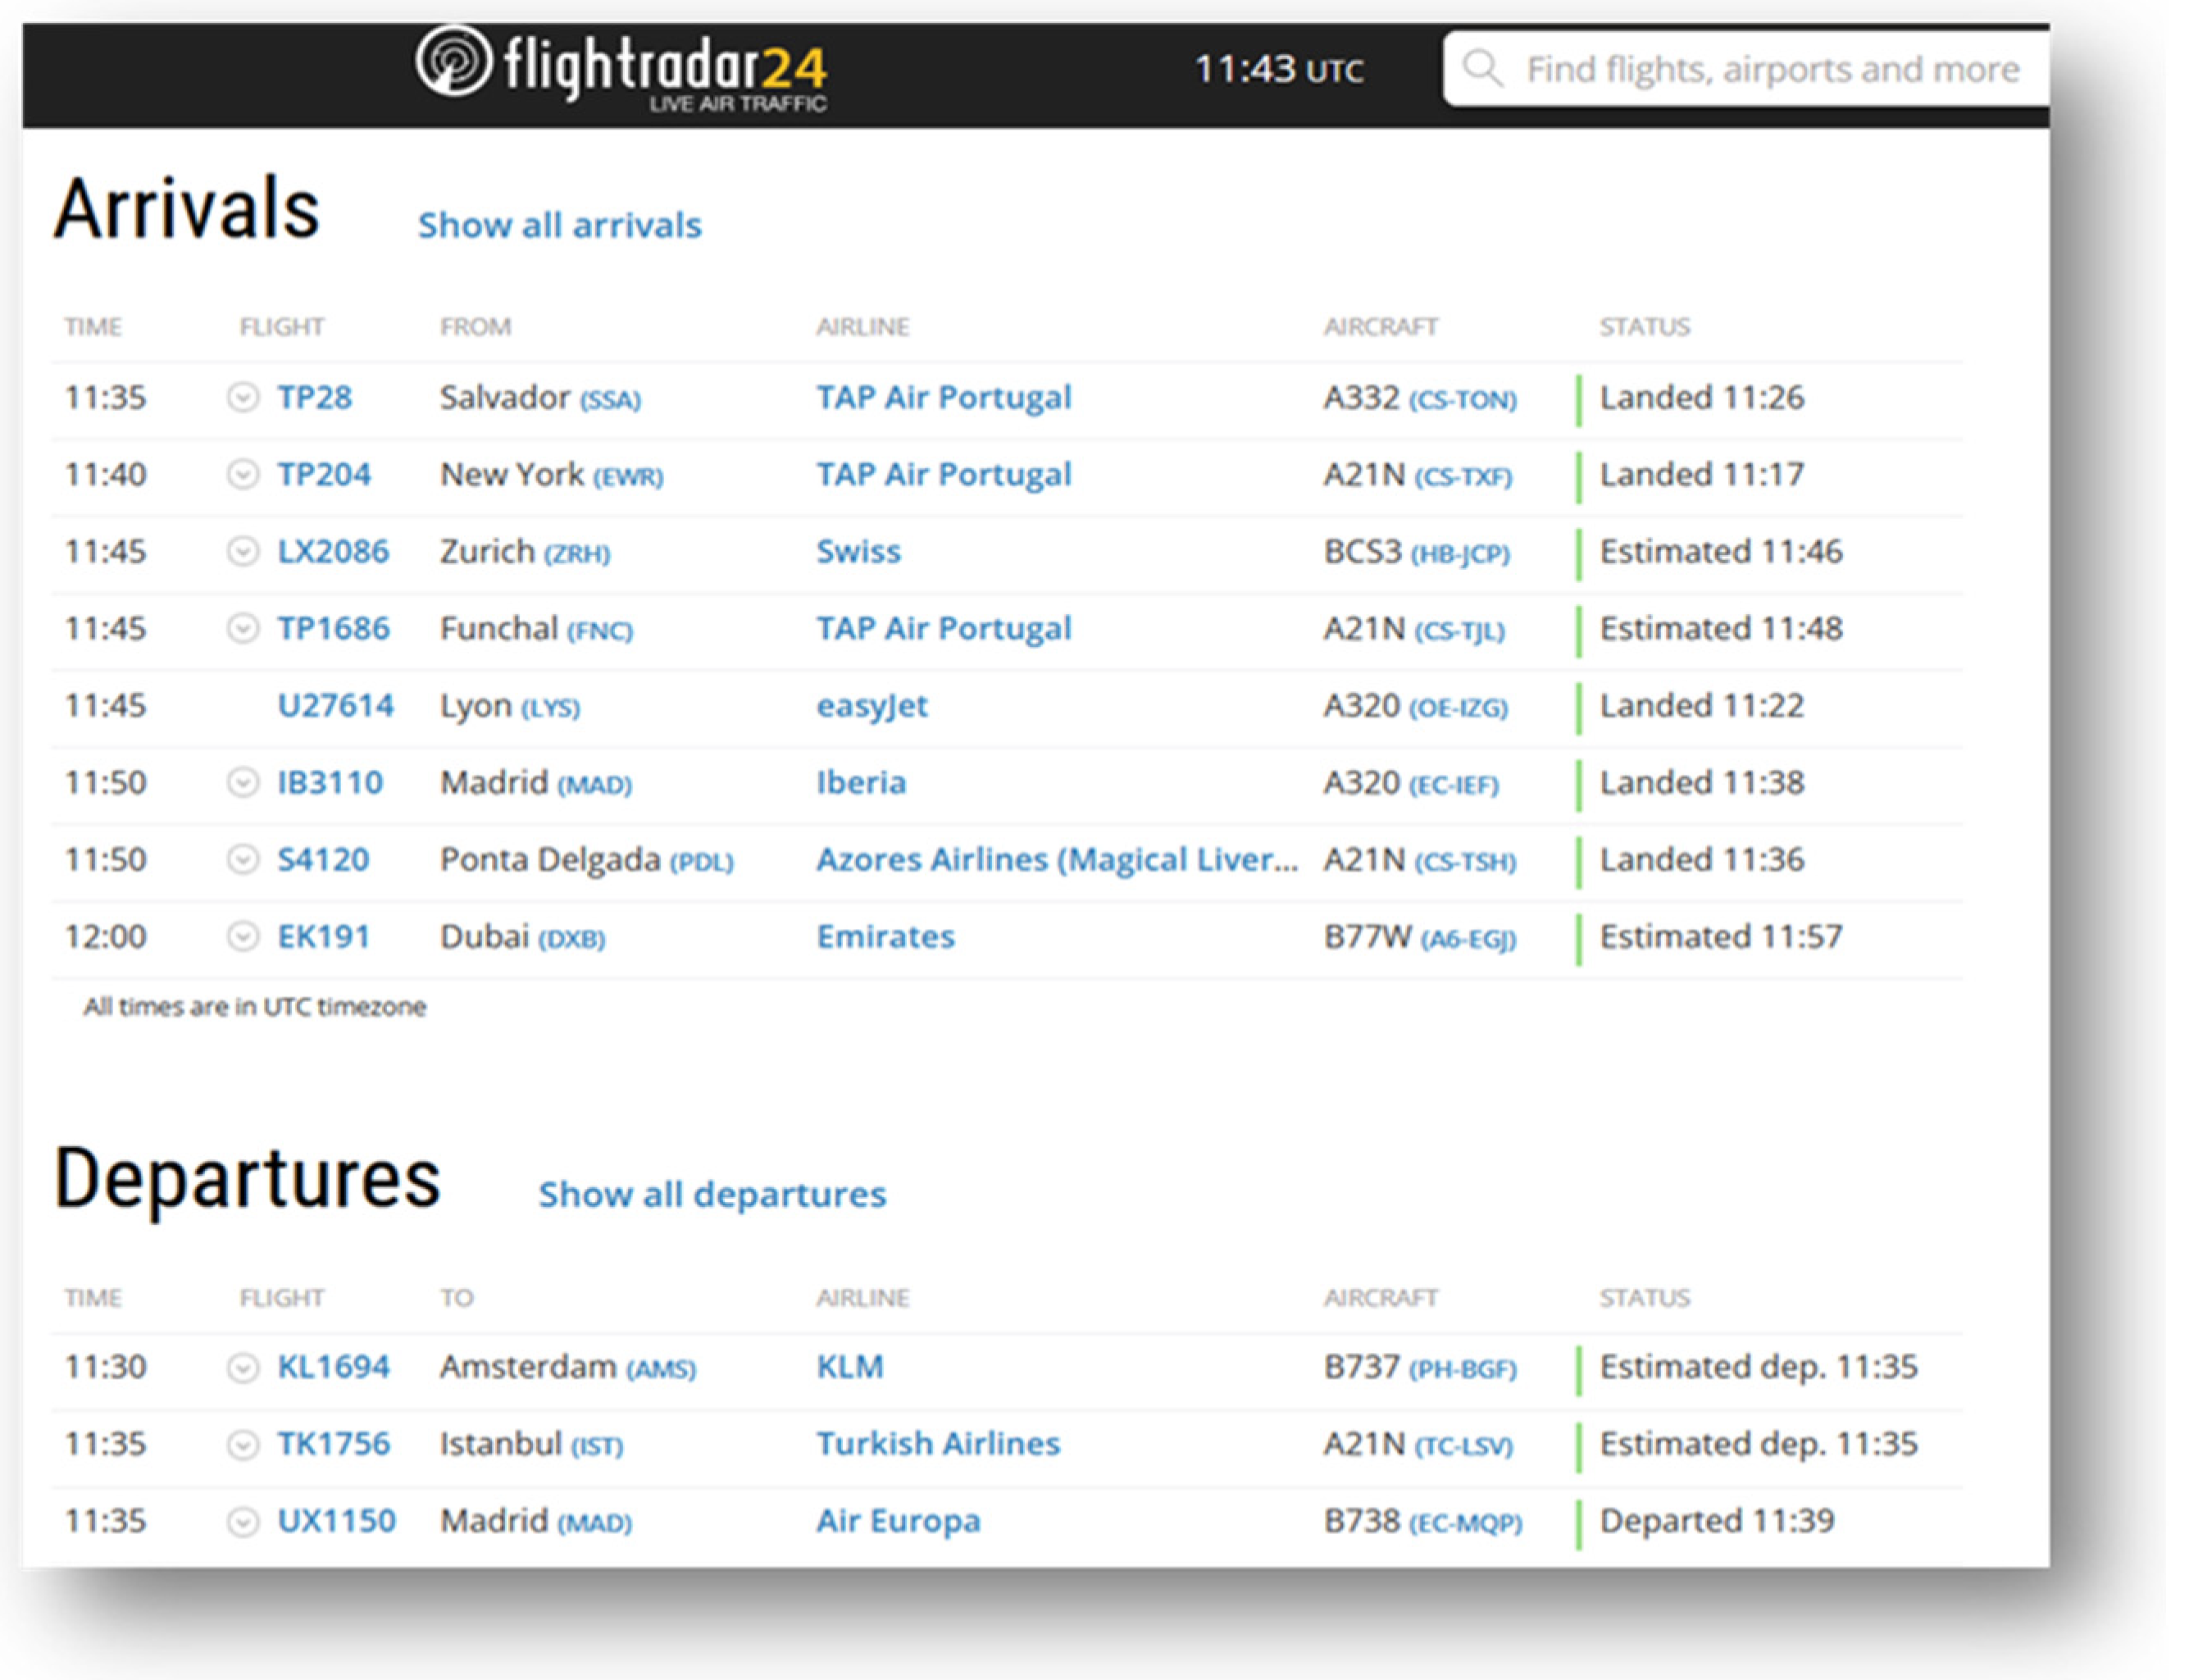
Task: Open the TAP Air Portugal link for TP28
Action: 943,397
